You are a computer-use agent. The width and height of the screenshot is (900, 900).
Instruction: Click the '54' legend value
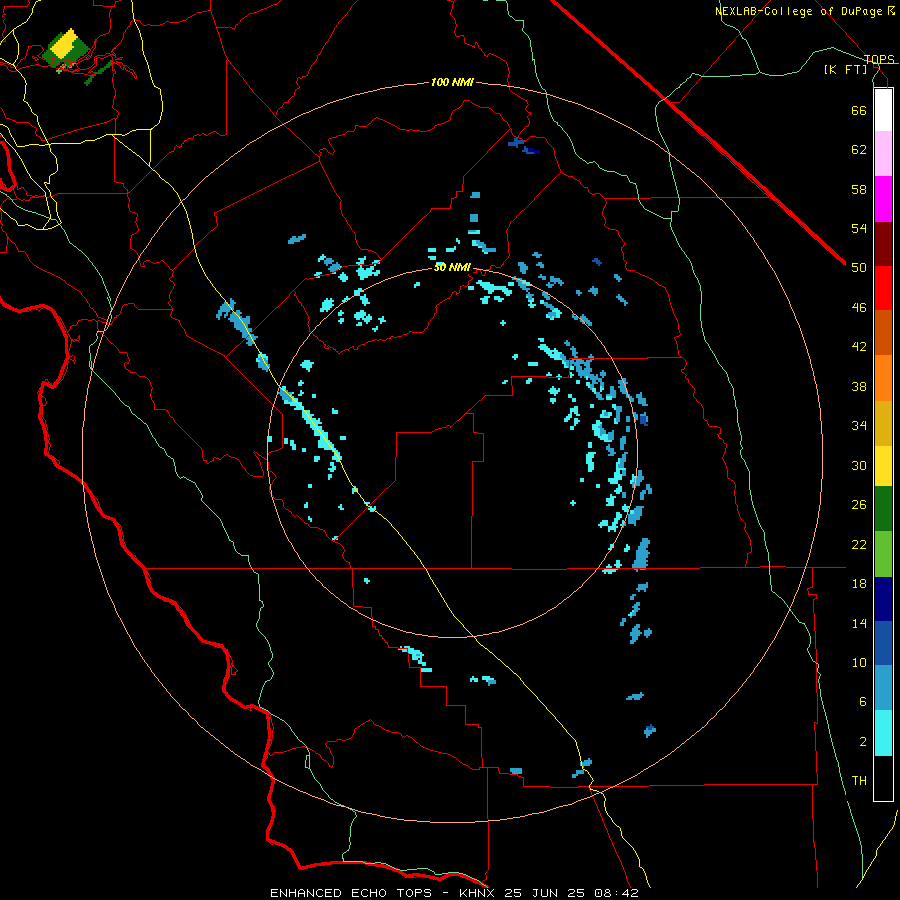(859, 228)
